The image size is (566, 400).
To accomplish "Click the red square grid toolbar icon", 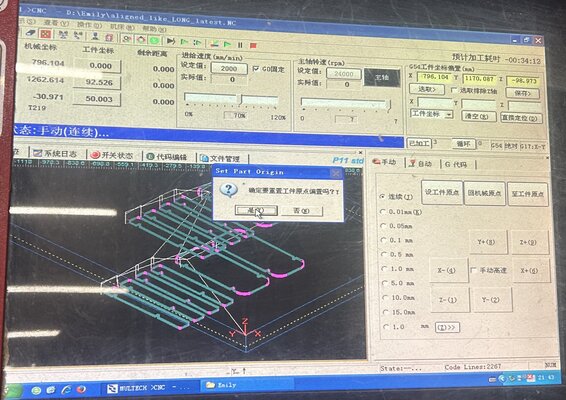I will [x=45, y=34].
